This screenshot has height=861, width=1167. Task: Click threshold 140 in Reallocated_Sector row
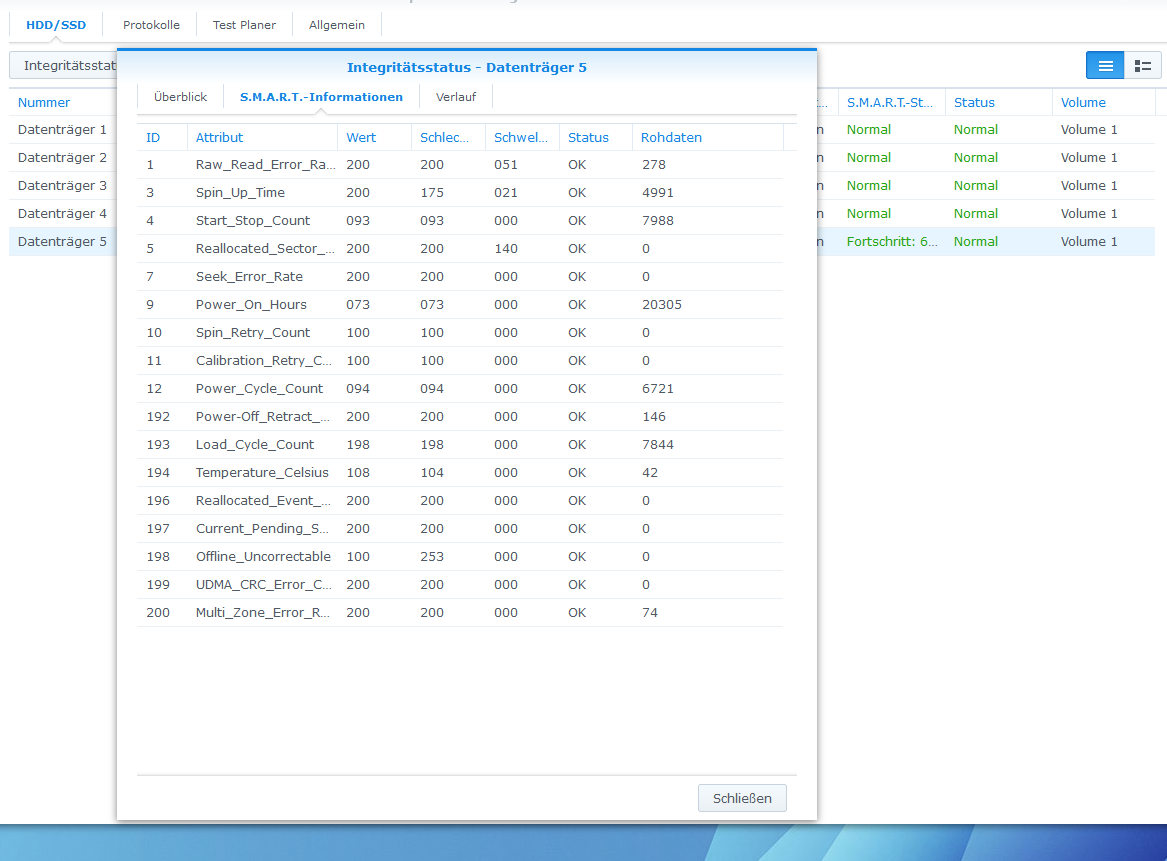(505, 249)
